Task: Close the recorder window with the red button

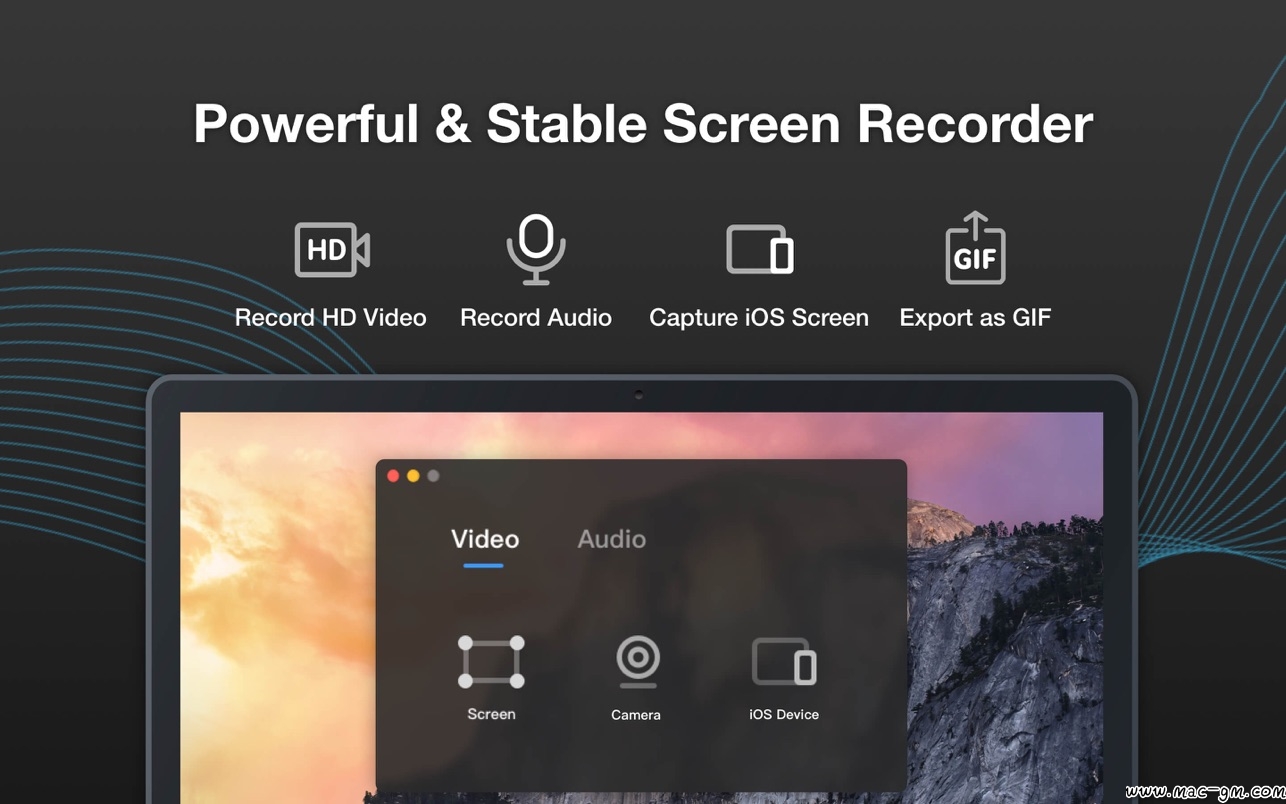Action: 393,476
